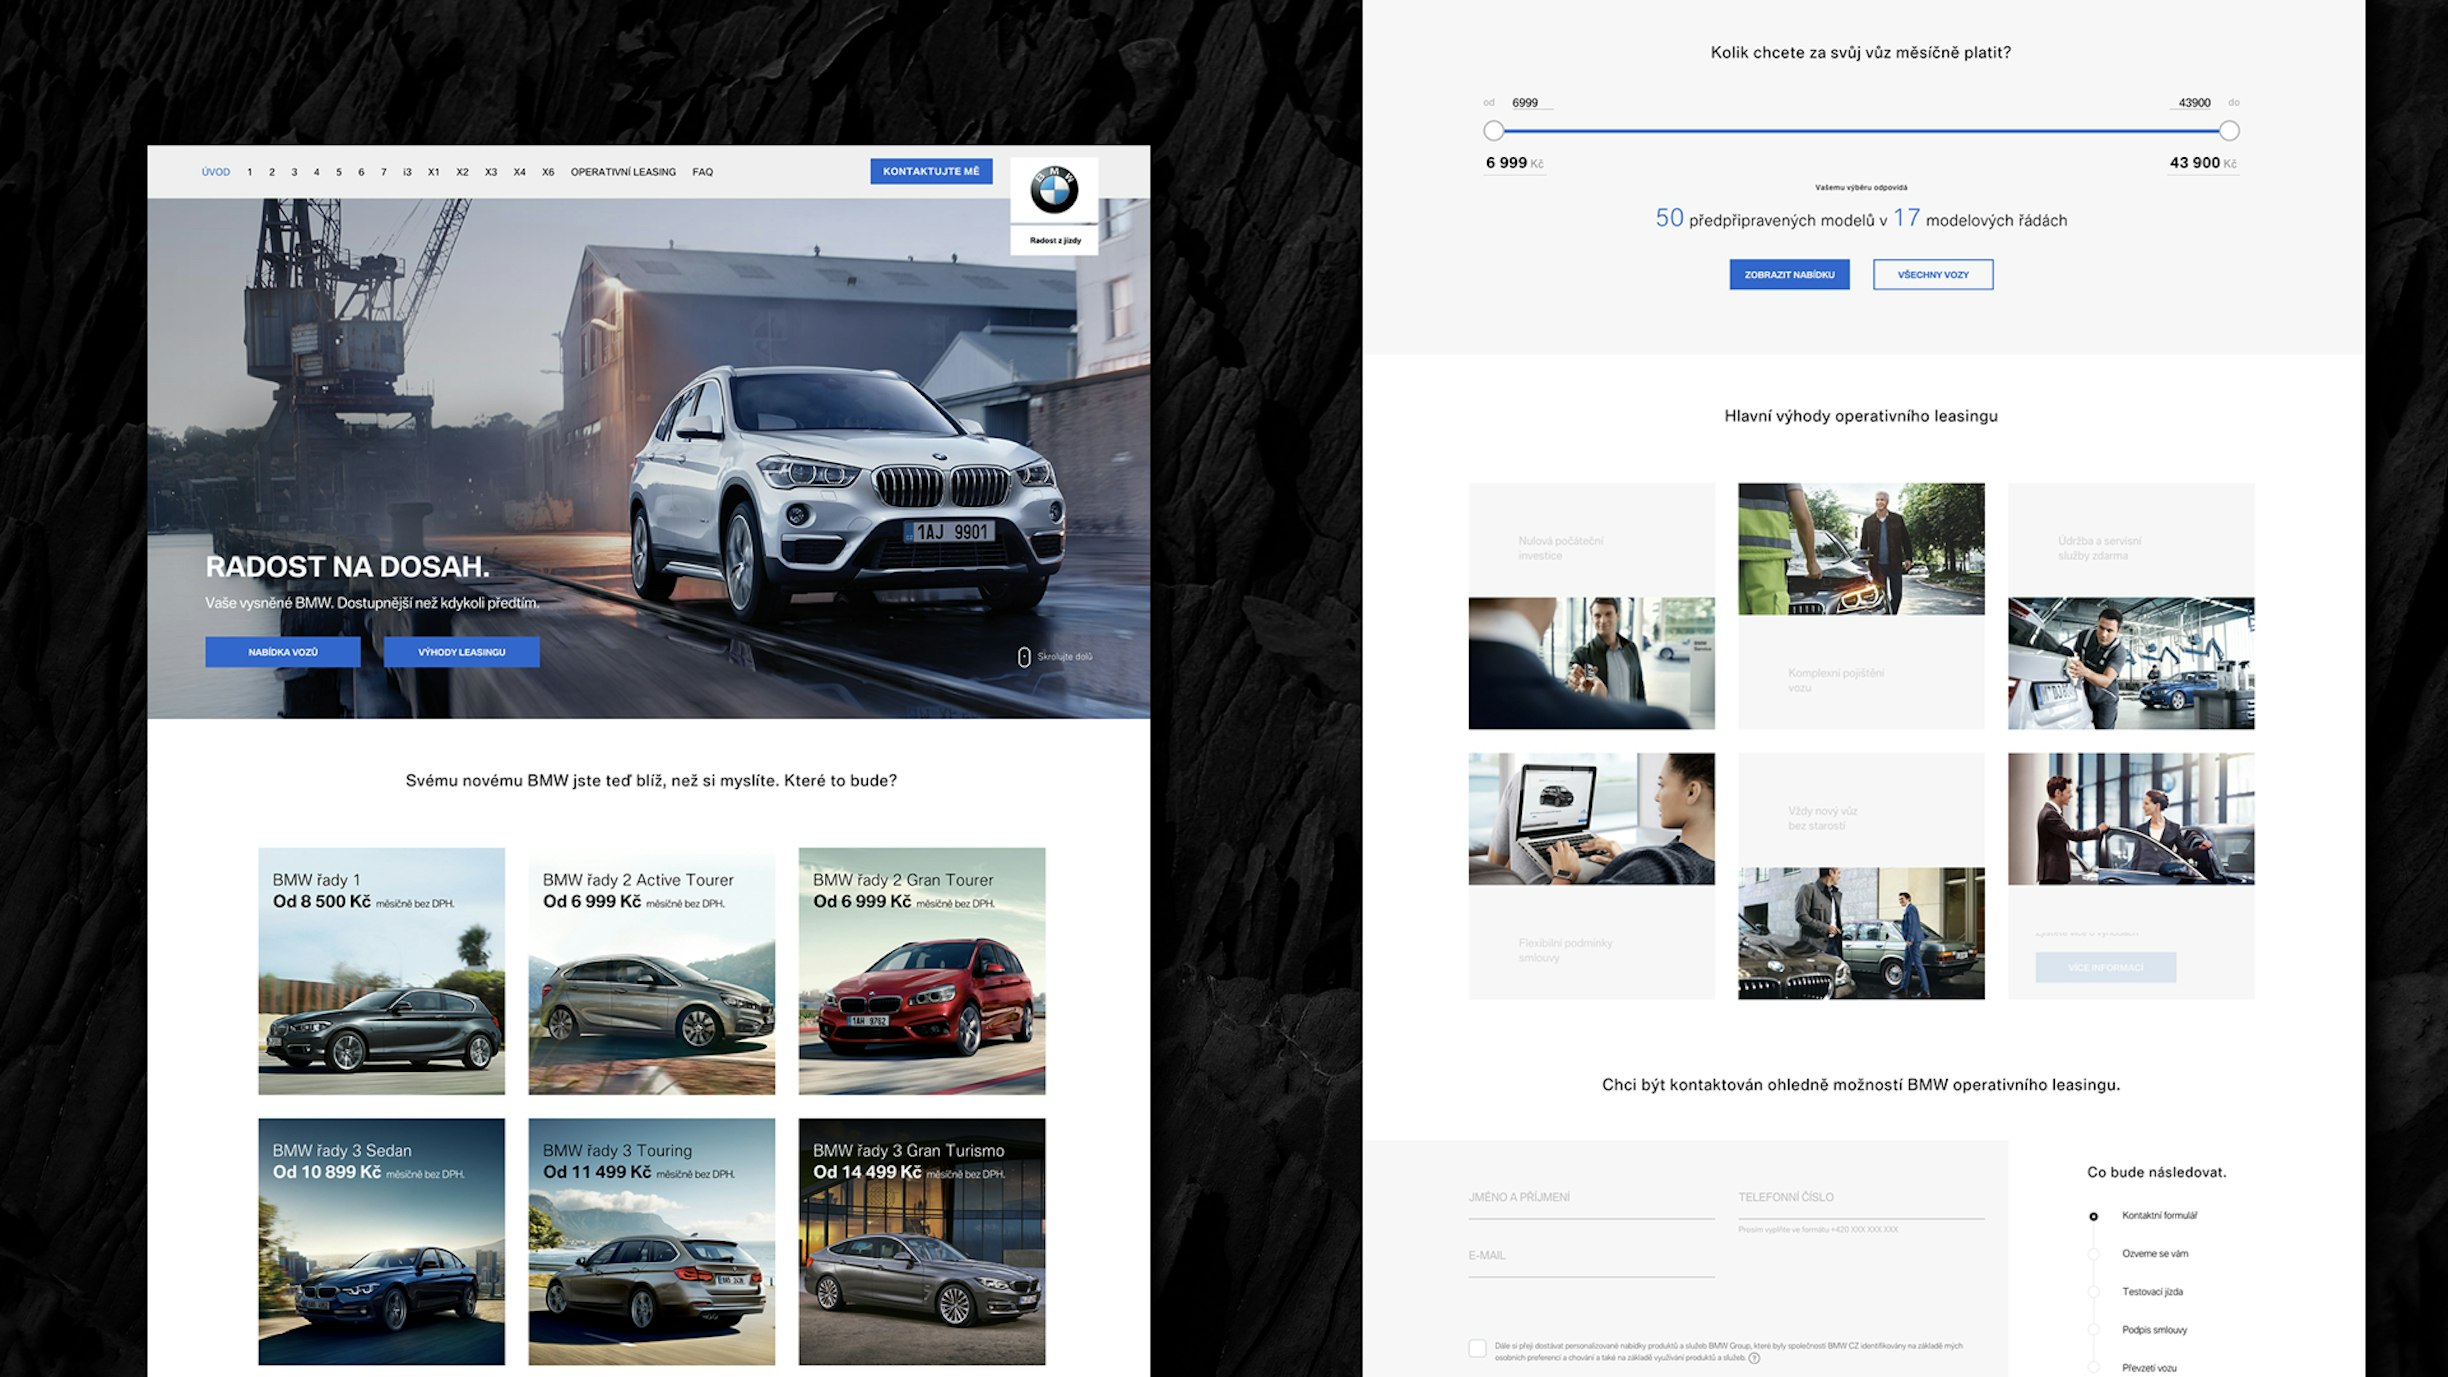Open series 6 in the navigation bar
The image size is (2448, 1377).
point(361,172)
